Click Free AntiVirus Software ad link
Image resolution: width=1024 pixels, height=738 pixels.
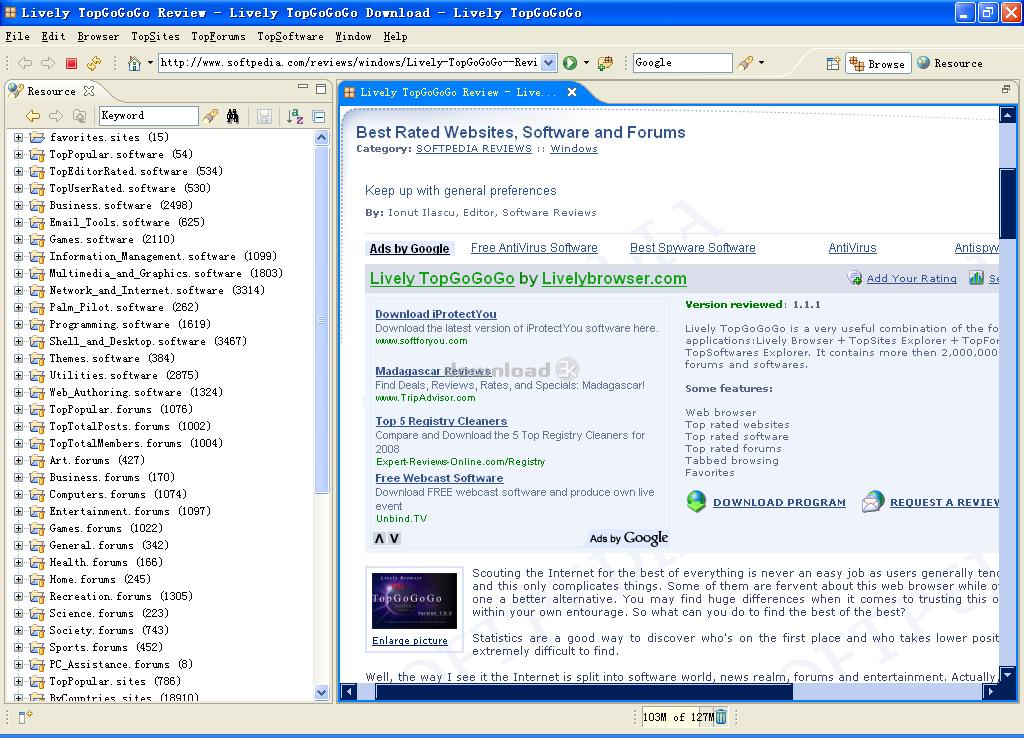click(x=534, y=248)
